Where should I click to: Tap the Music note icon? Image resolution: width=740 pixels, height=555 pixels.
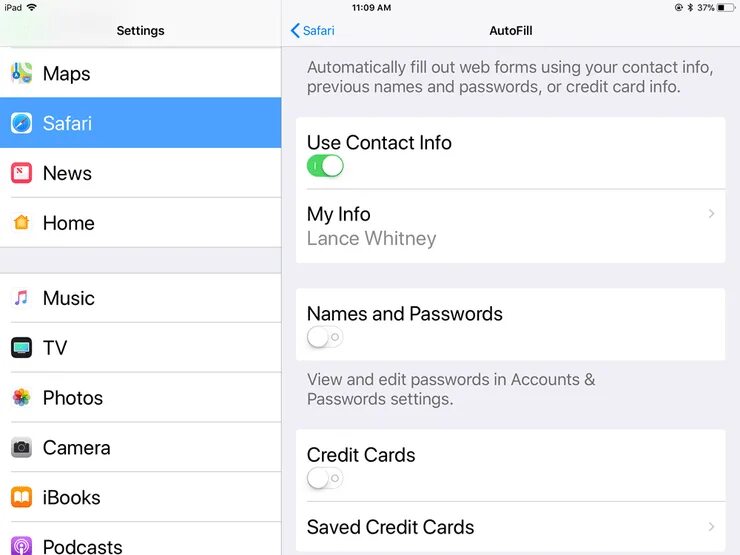[x=21, y=298]
